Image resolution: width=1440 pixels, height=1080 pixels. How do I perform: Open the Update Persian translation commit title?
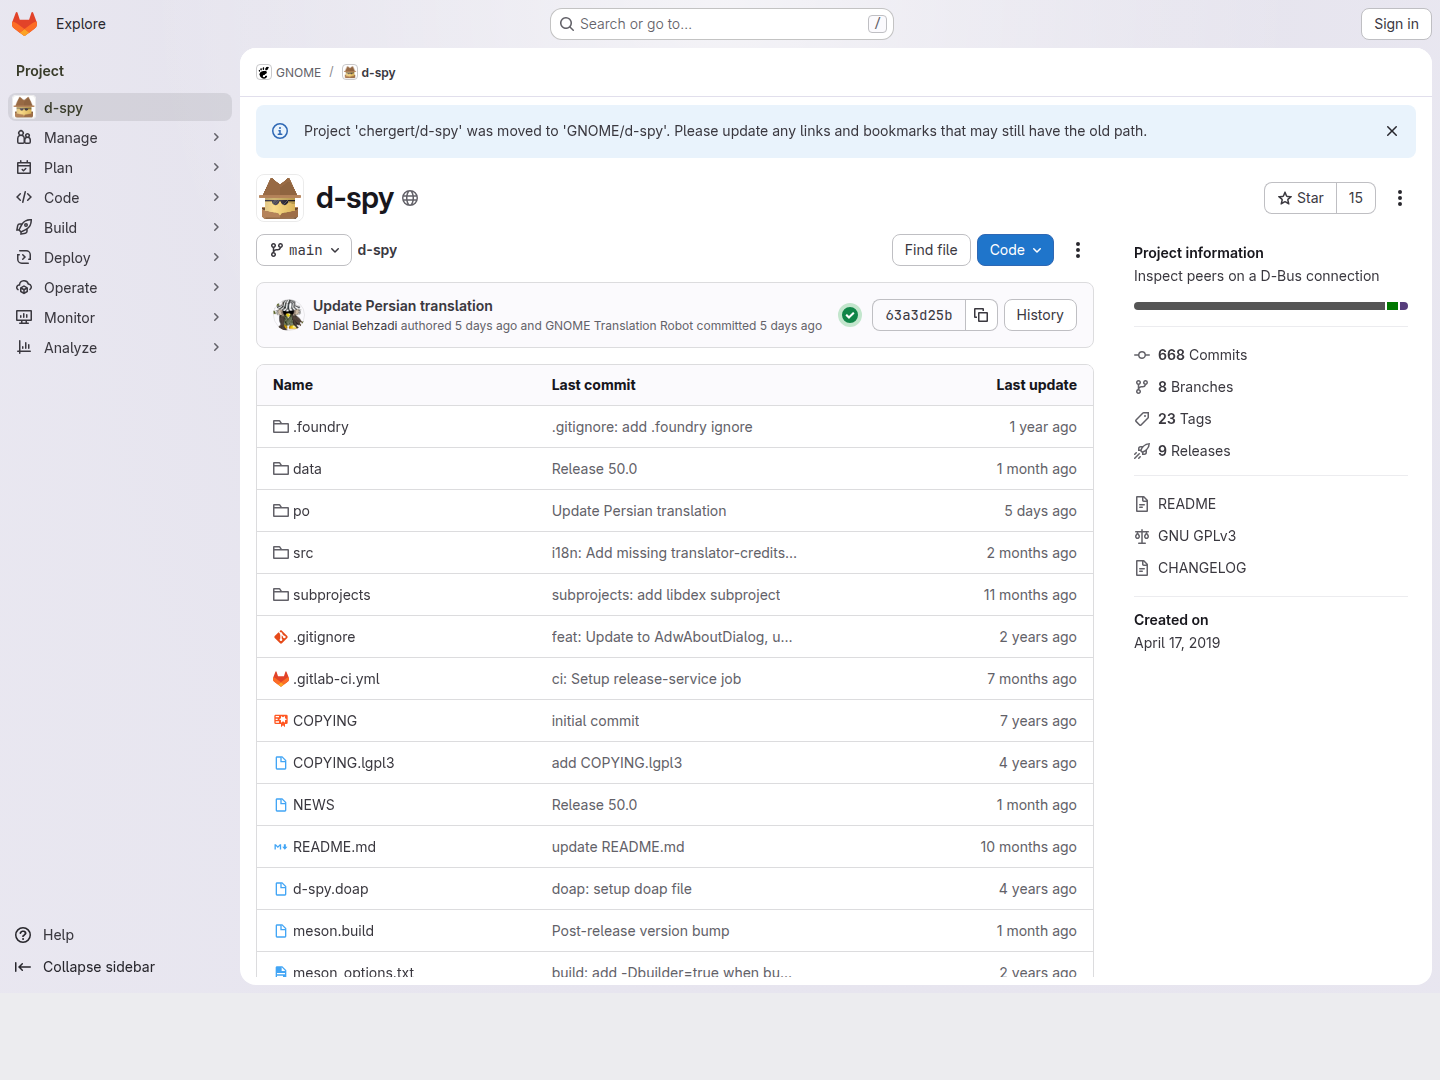click(x=403, y=306)
